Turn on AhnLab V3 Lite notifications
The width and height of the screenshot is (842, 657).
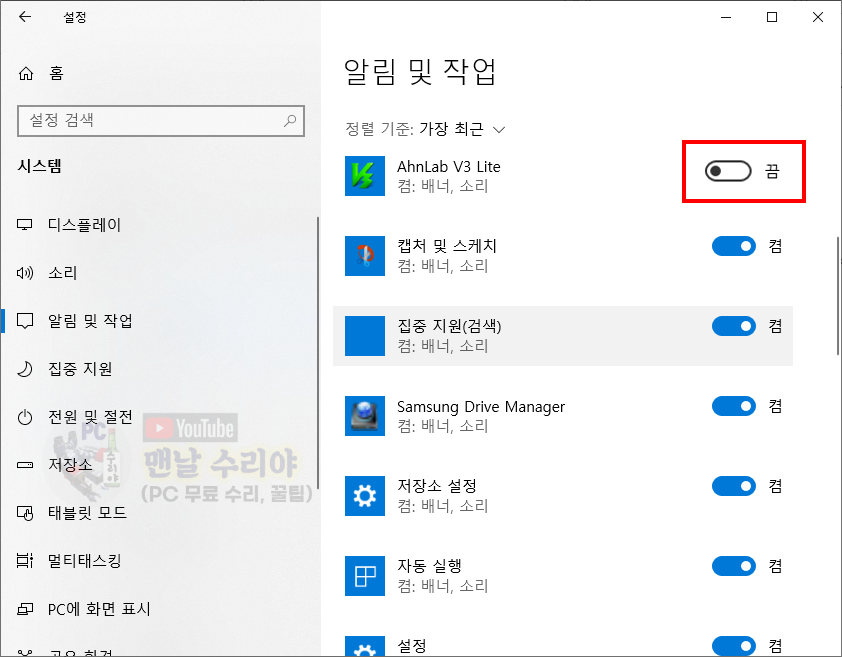point(728,171)
